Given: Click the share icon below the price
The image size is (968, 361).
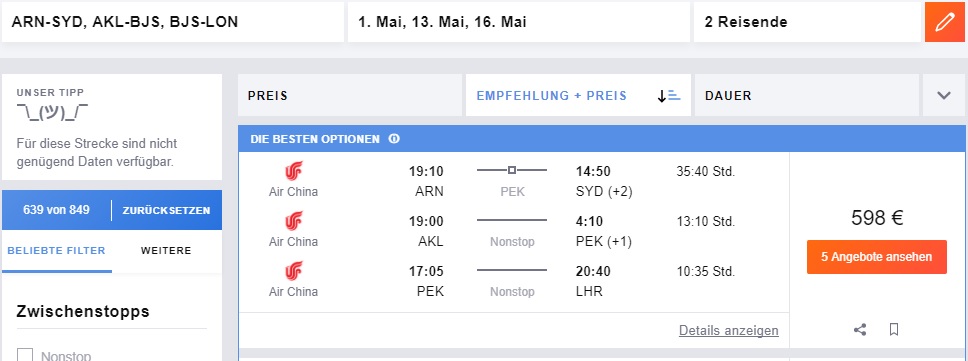Looking at the screenshot, I should (x=860, y=330).
